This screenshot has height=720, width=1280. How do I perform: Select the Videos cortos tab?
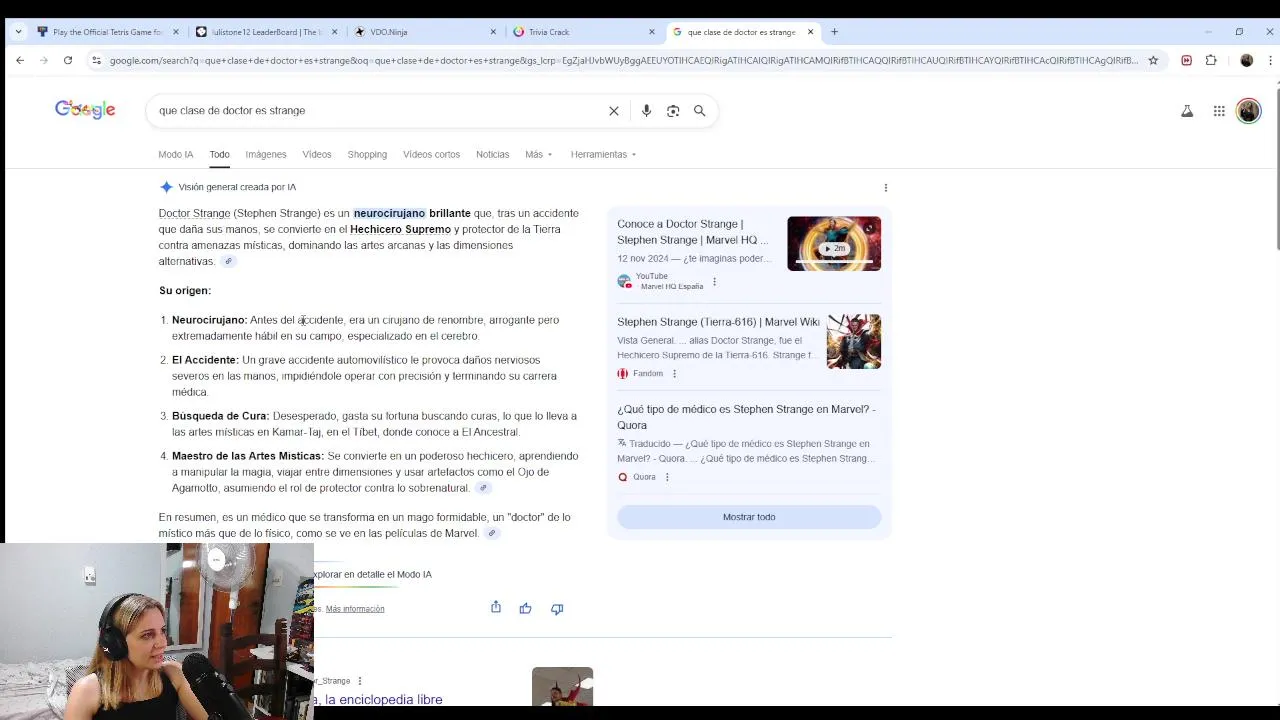431,154
